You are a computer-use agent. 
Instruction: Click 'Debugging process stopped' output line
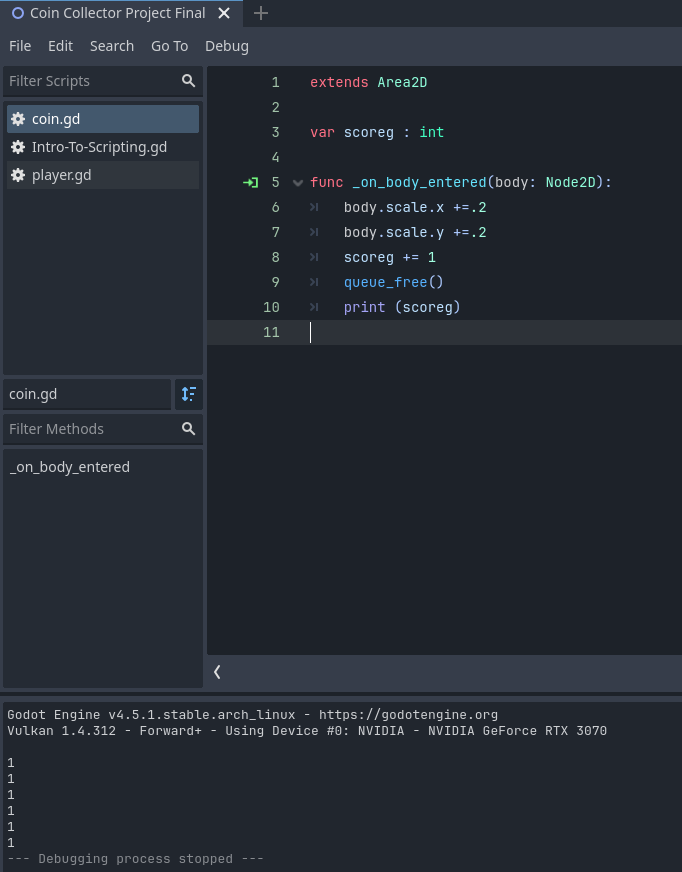136,859
